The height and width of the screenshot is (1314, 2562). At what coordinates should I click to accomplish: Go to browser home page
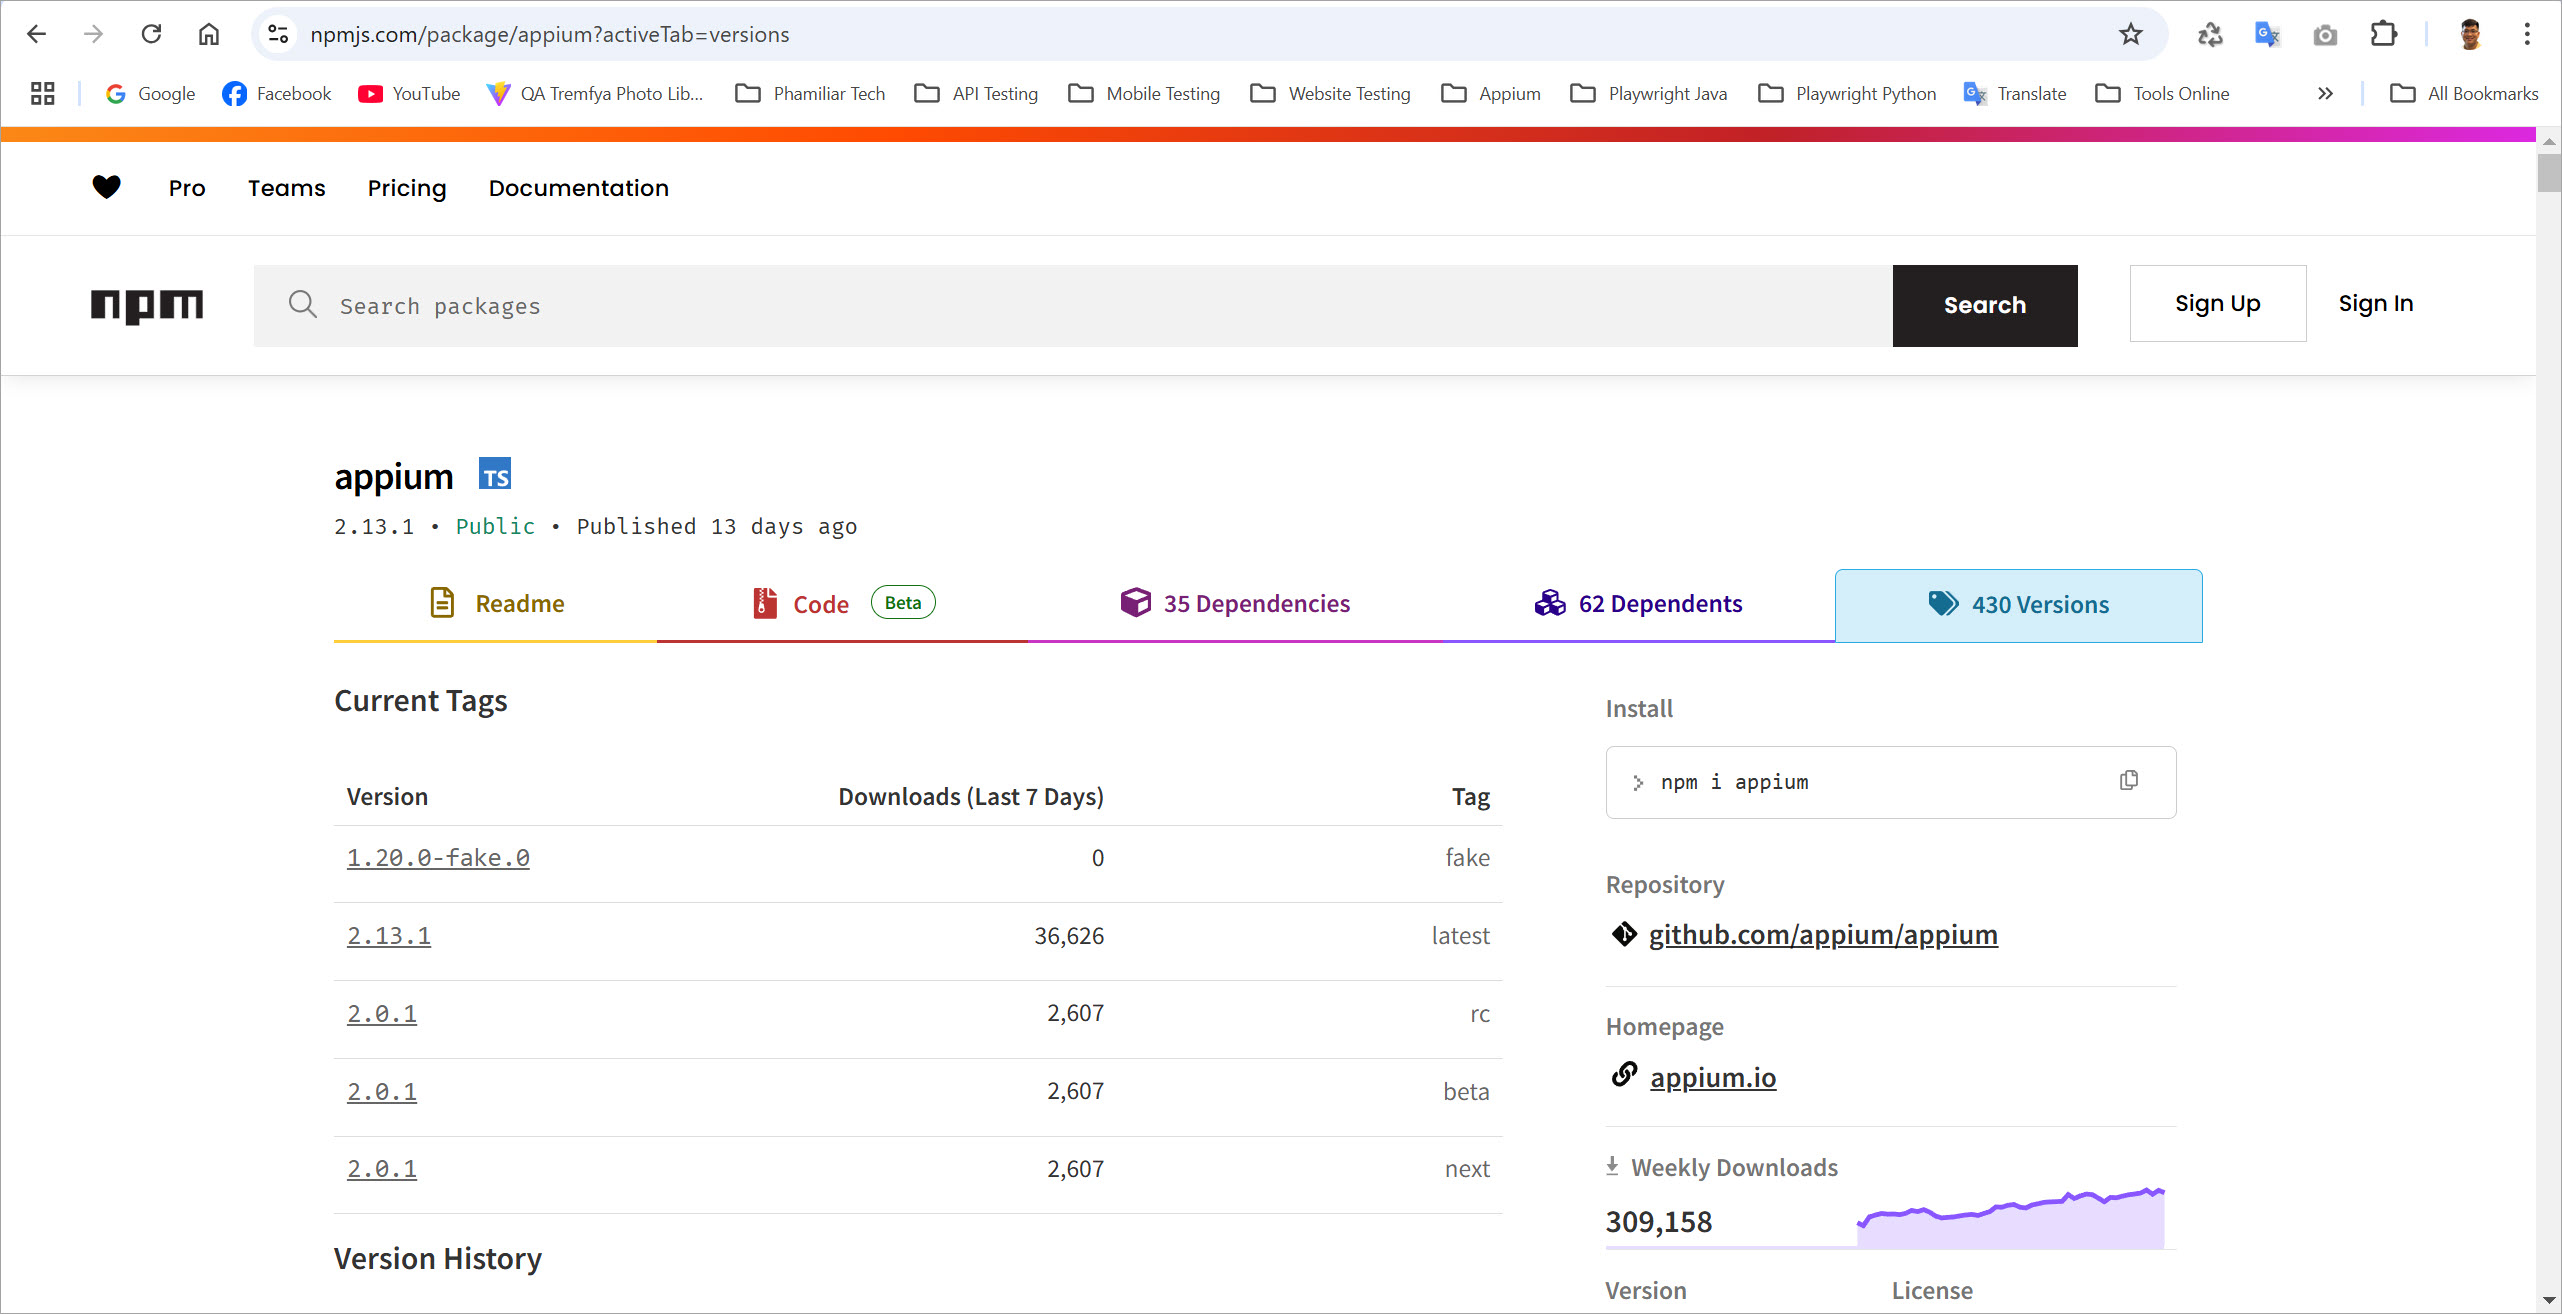pos(208,34)
